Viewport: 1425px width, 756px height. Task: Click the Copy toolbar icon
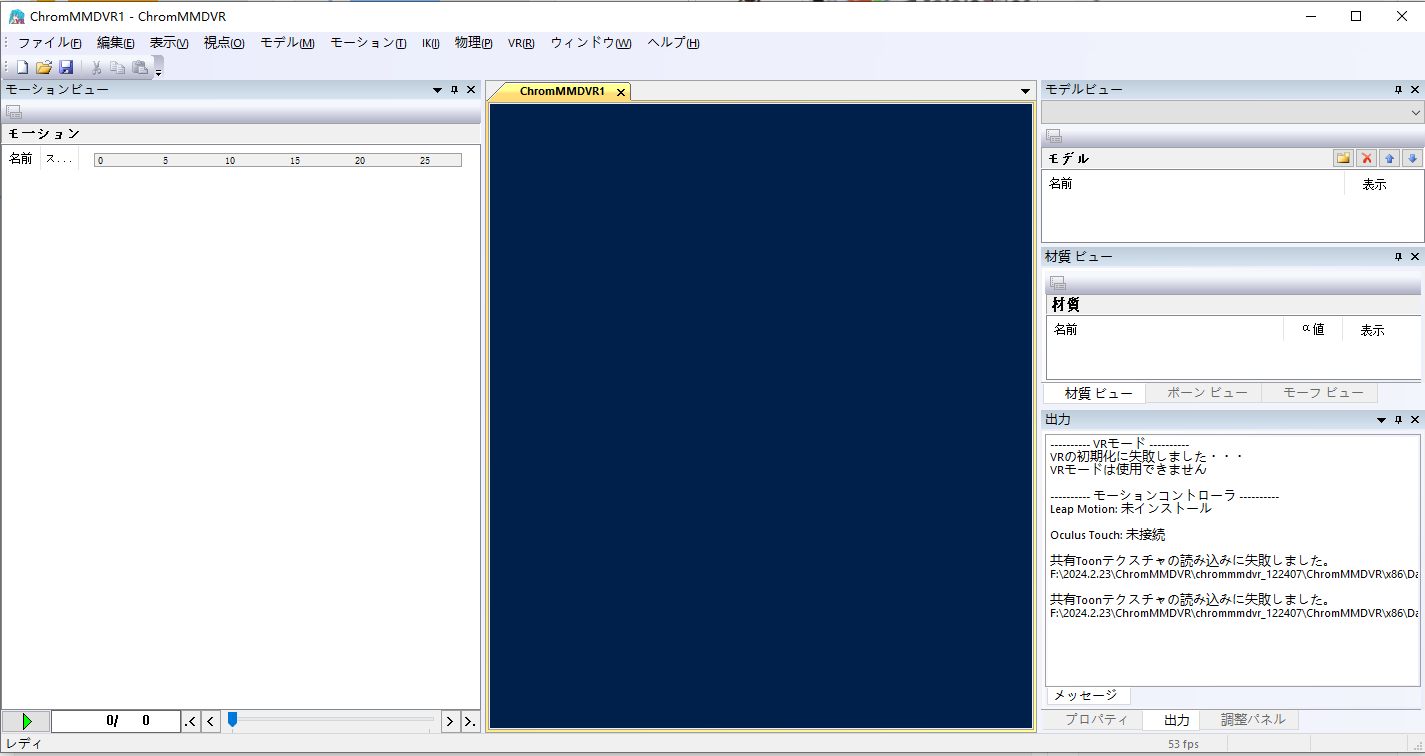point(118,67)
